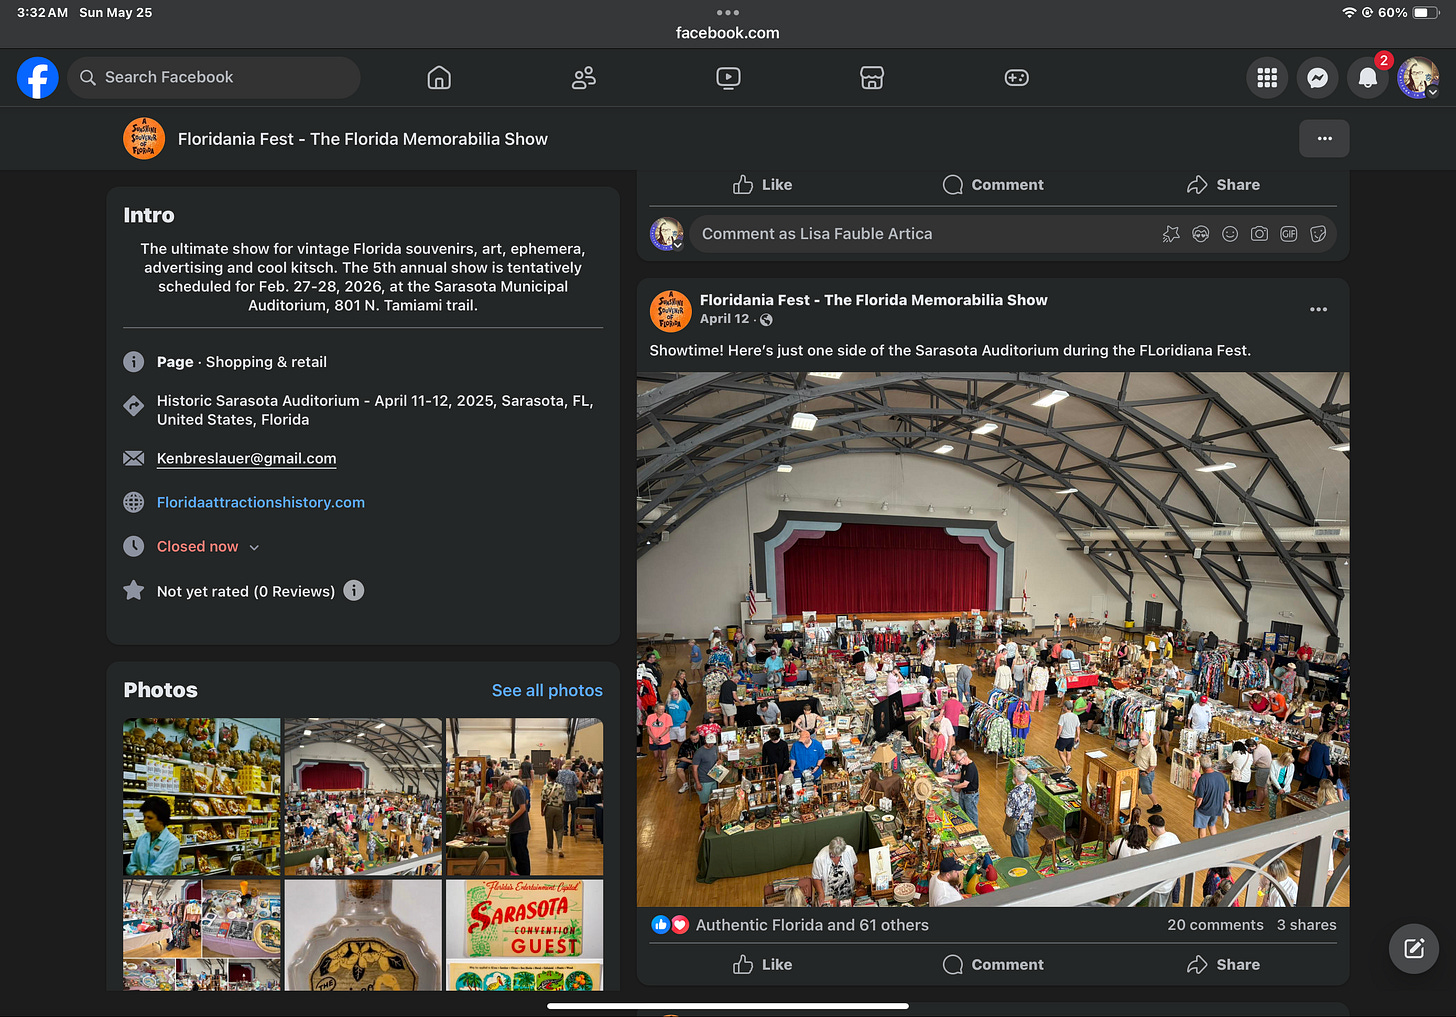The width and height of the screenshot is (1456, 1017).
Task: Tap the floating compose message button
Action: click(x=1414, y=949)
